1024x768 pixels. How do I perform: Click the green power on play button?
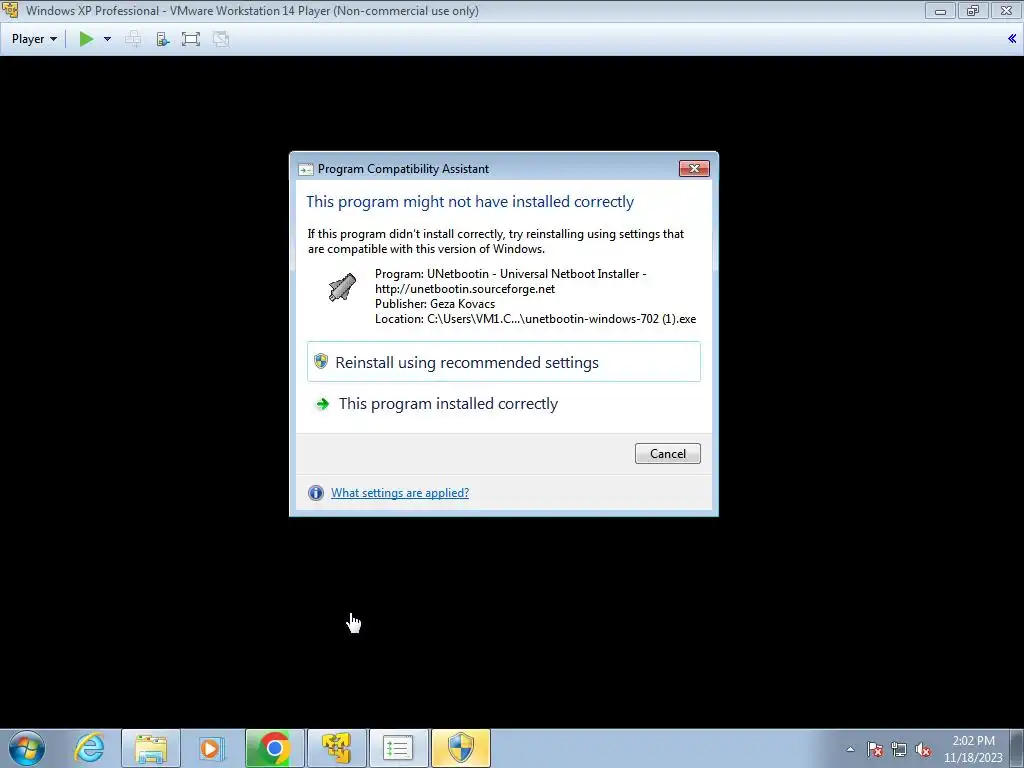[x=86, y=39]
